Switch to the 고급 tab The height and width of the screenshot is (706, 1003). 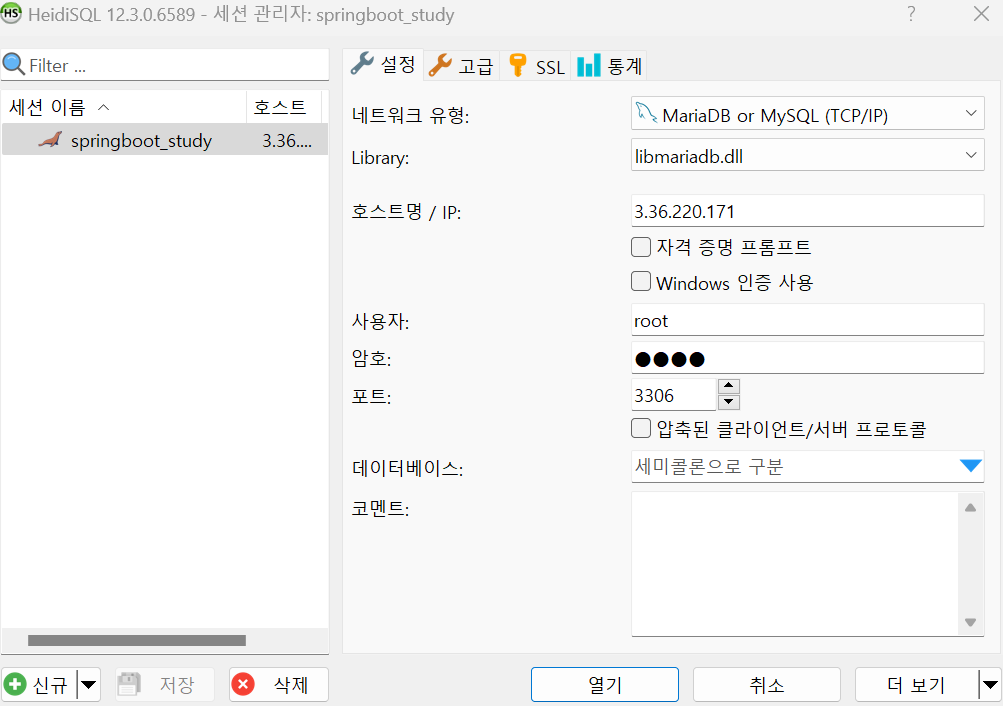click(x=461, y=65)
